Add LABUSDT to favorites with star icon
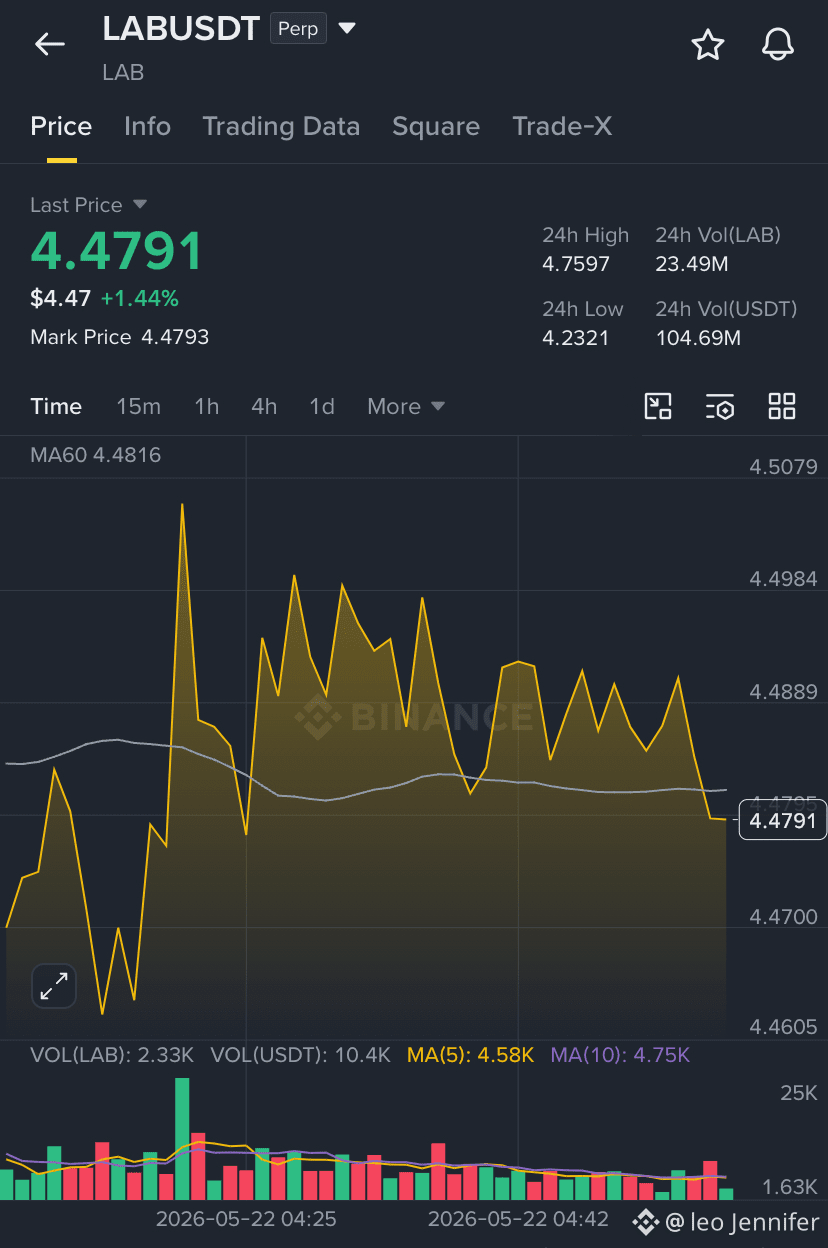828x1248 pixels. click(708, 44)
